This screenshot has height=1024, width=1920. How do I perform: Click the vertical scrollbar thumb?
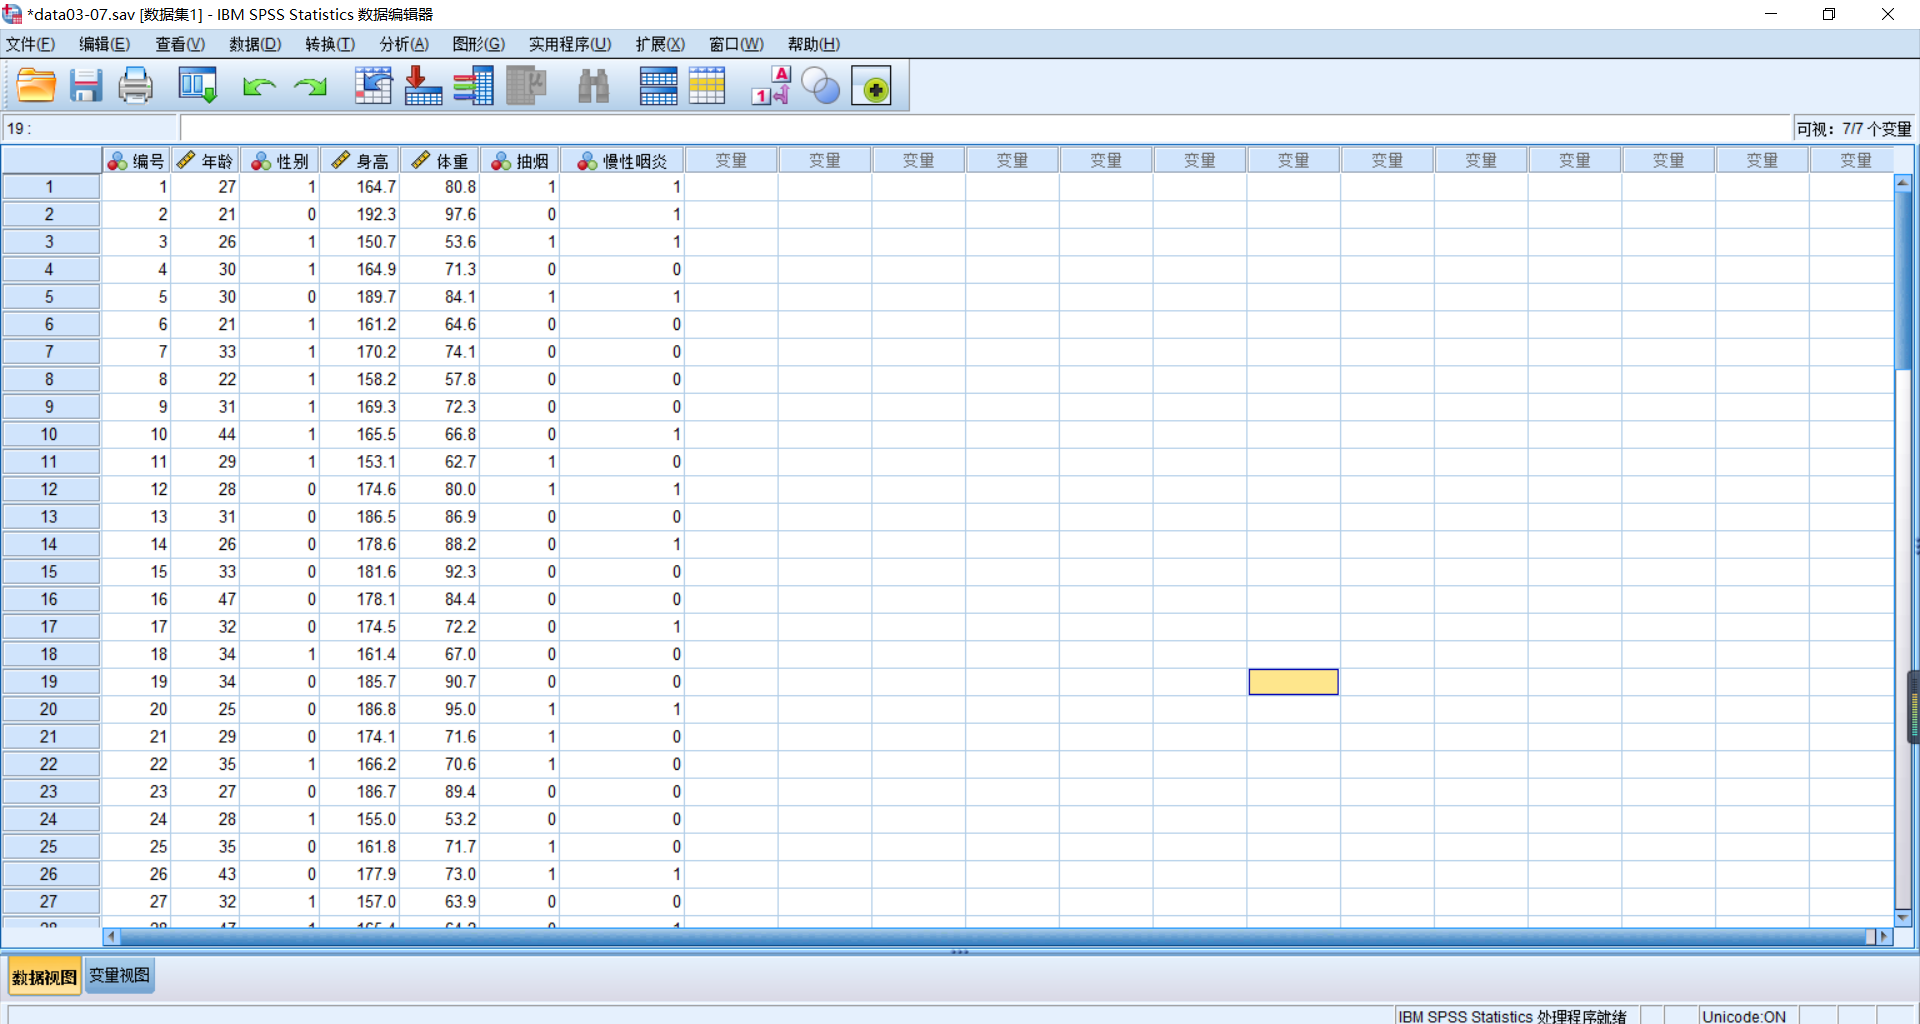pyautogui.click(x=1903, y=280)
